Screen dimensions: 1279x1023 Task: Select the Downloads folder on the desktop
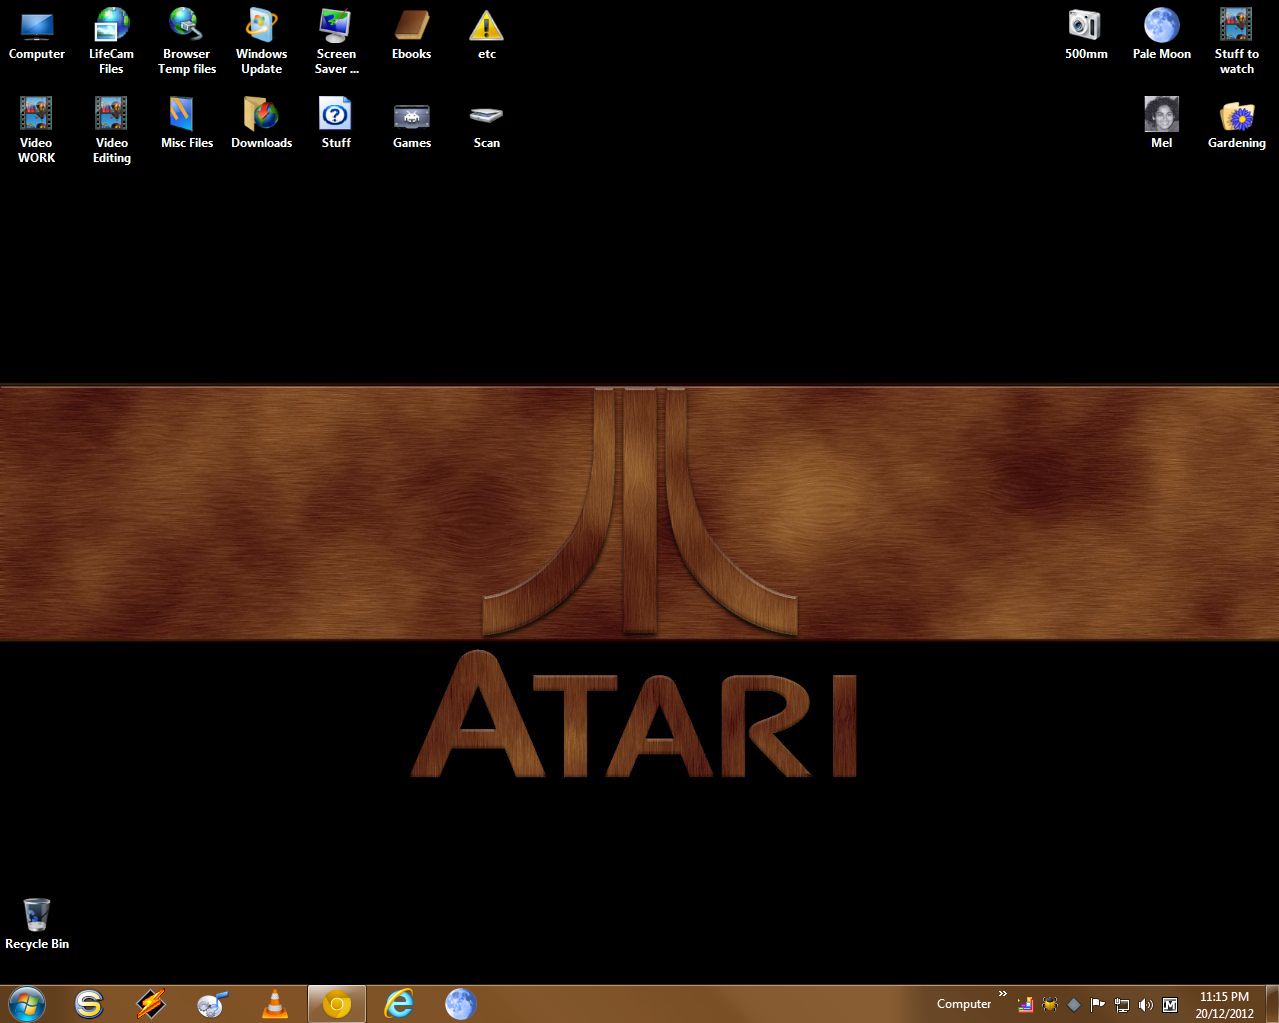(x=261, y=123)
